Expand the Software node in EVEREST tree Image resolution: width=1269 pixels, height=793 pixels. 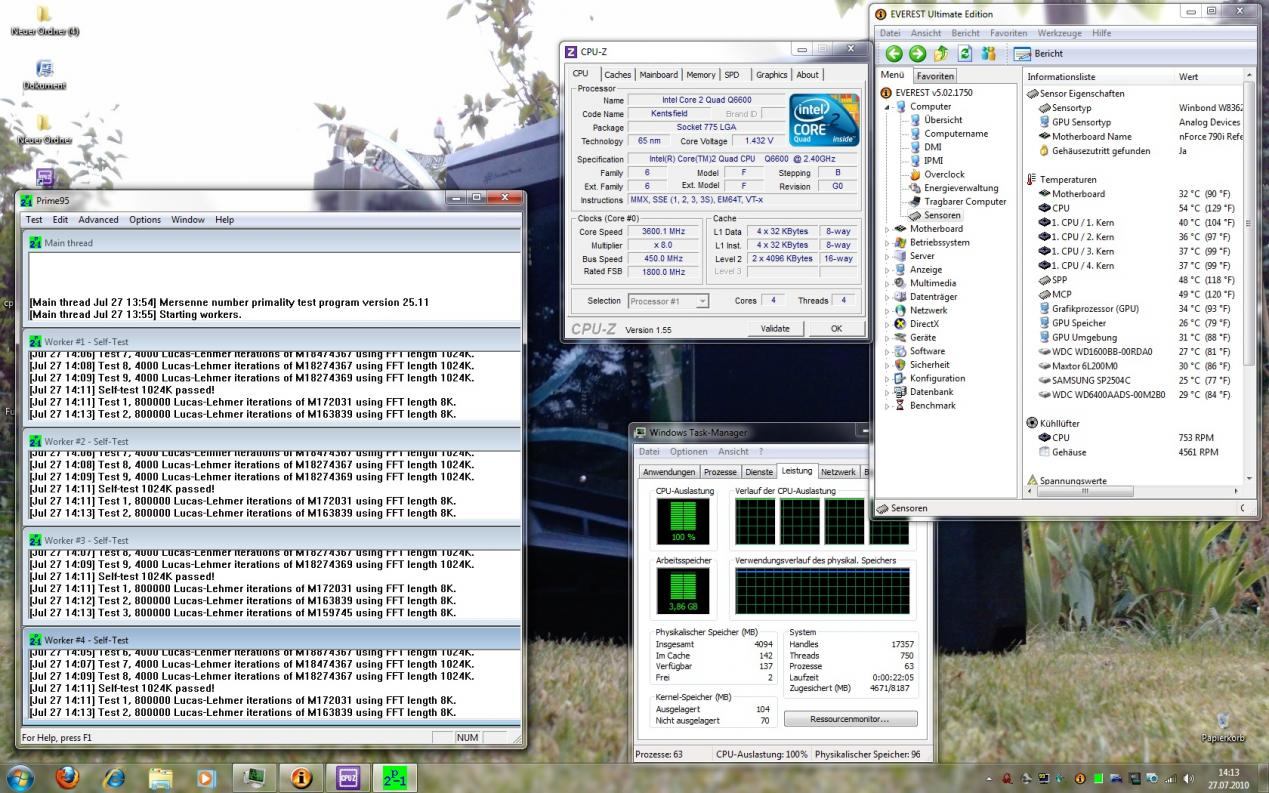point(887,351)
